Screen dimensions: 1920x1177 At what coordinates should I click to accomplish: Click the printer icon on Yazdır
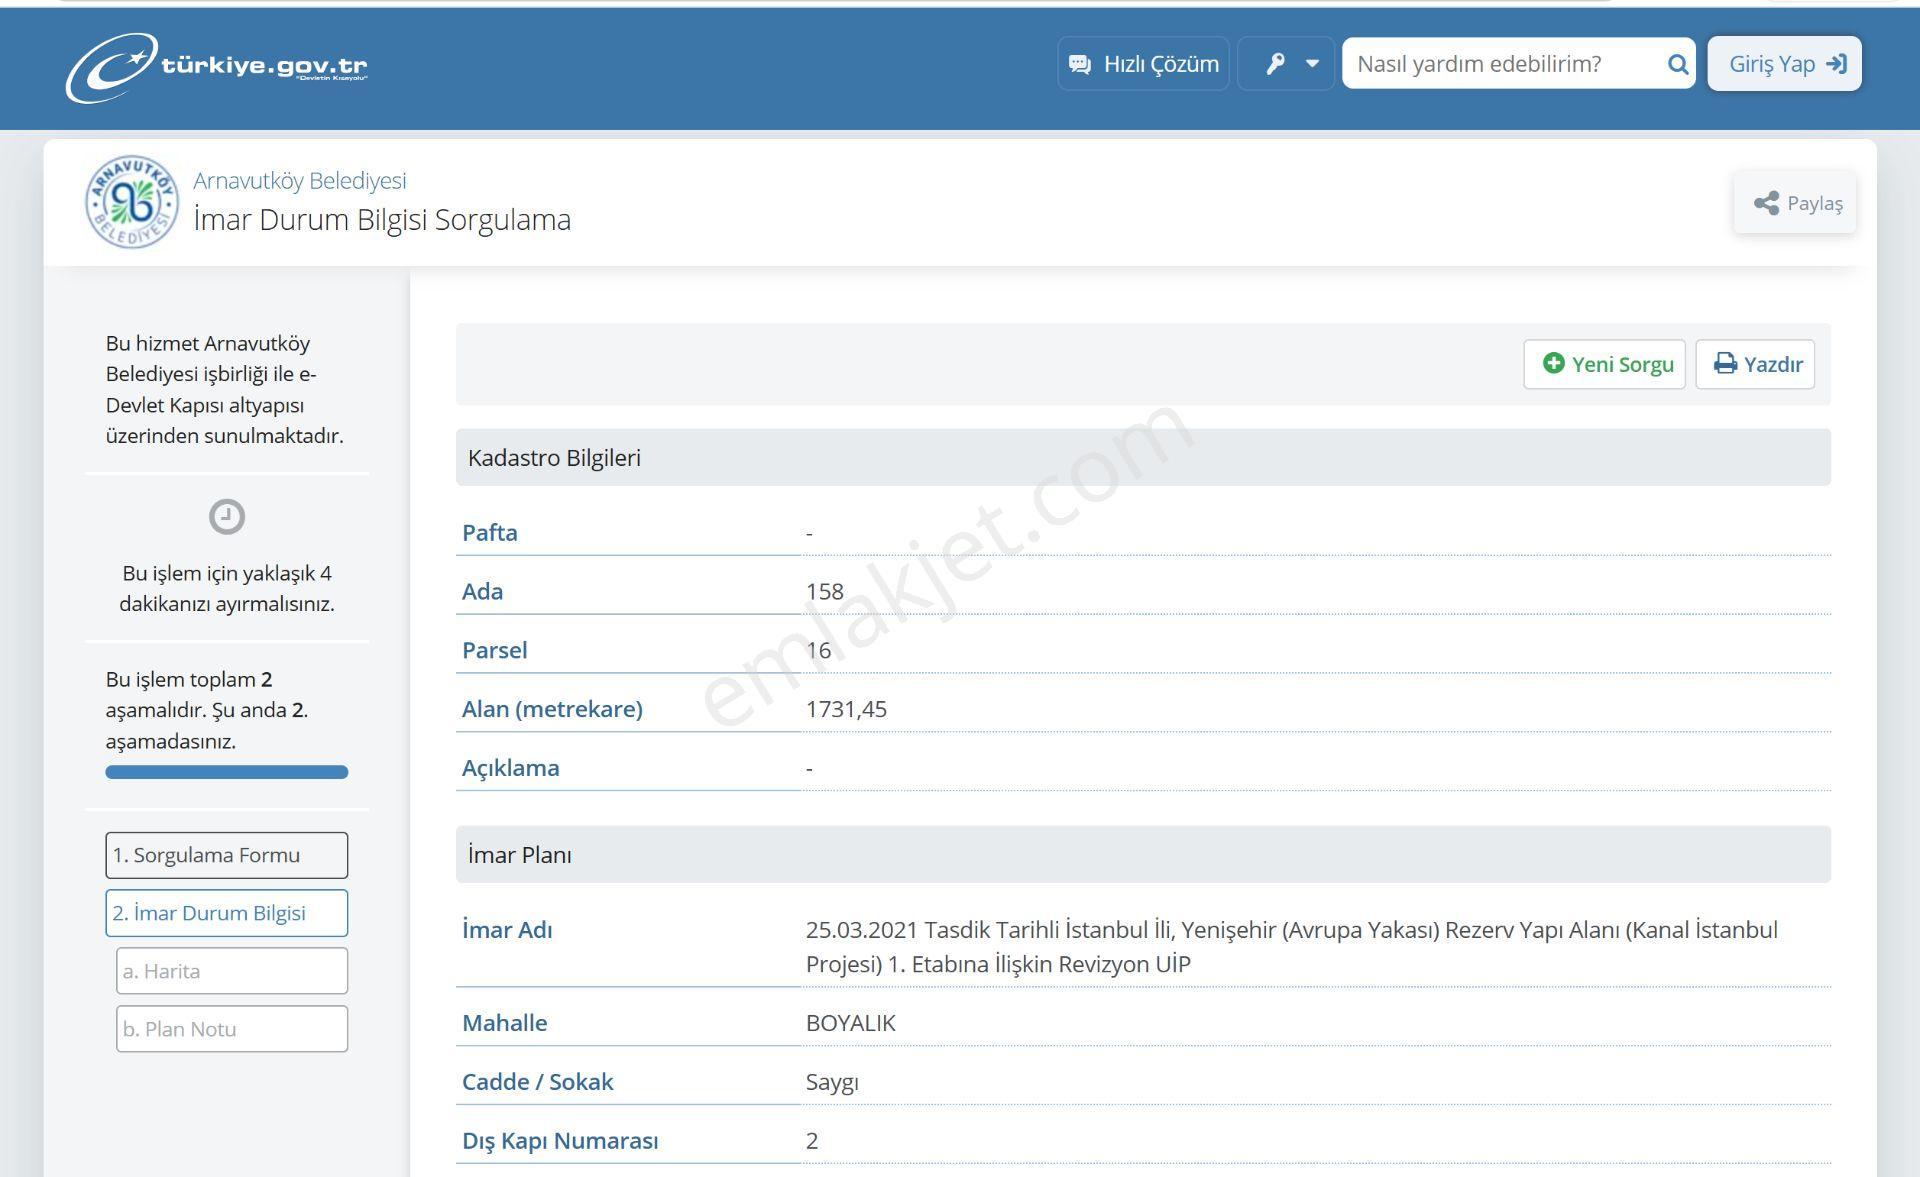1725,363
